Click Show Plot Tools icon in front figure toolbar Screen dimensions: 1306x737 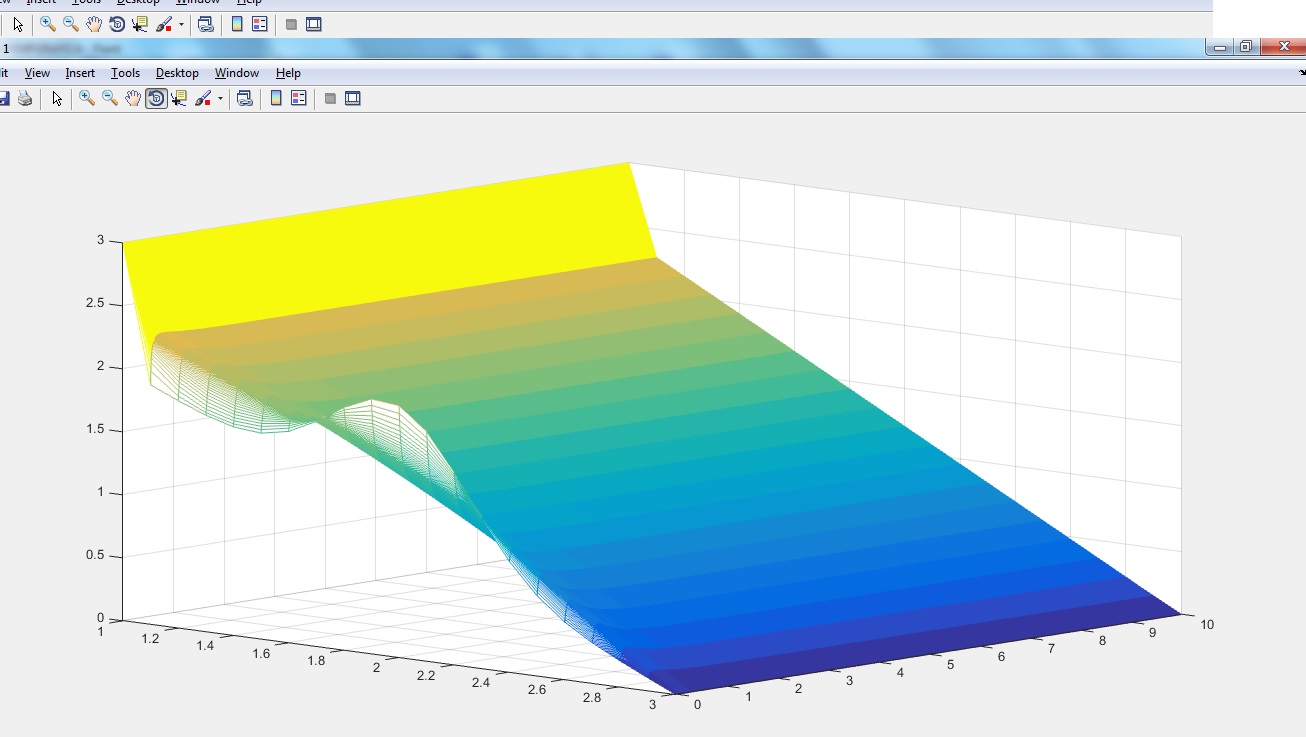point(352,98)
